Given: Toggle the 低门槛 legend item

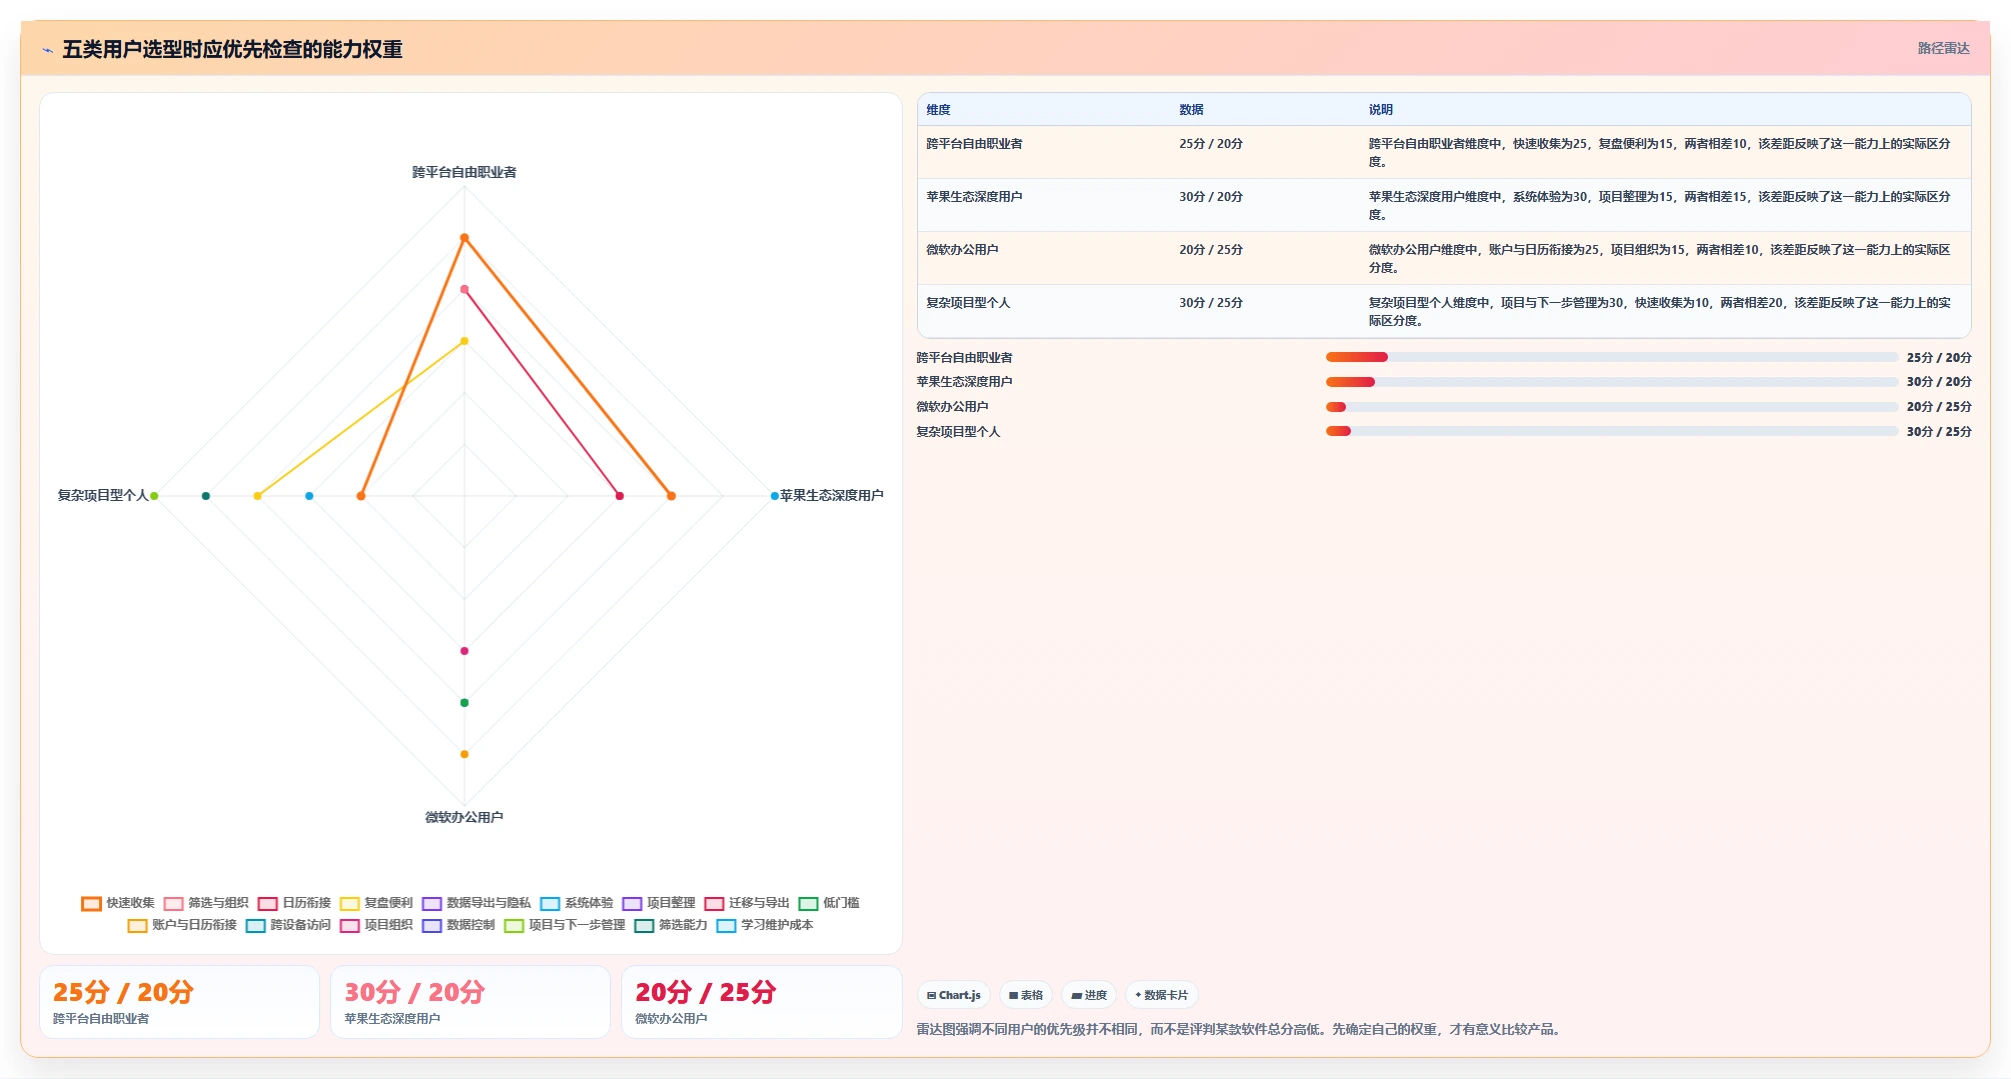Looking at the screenshot, I should coord(829,903).
